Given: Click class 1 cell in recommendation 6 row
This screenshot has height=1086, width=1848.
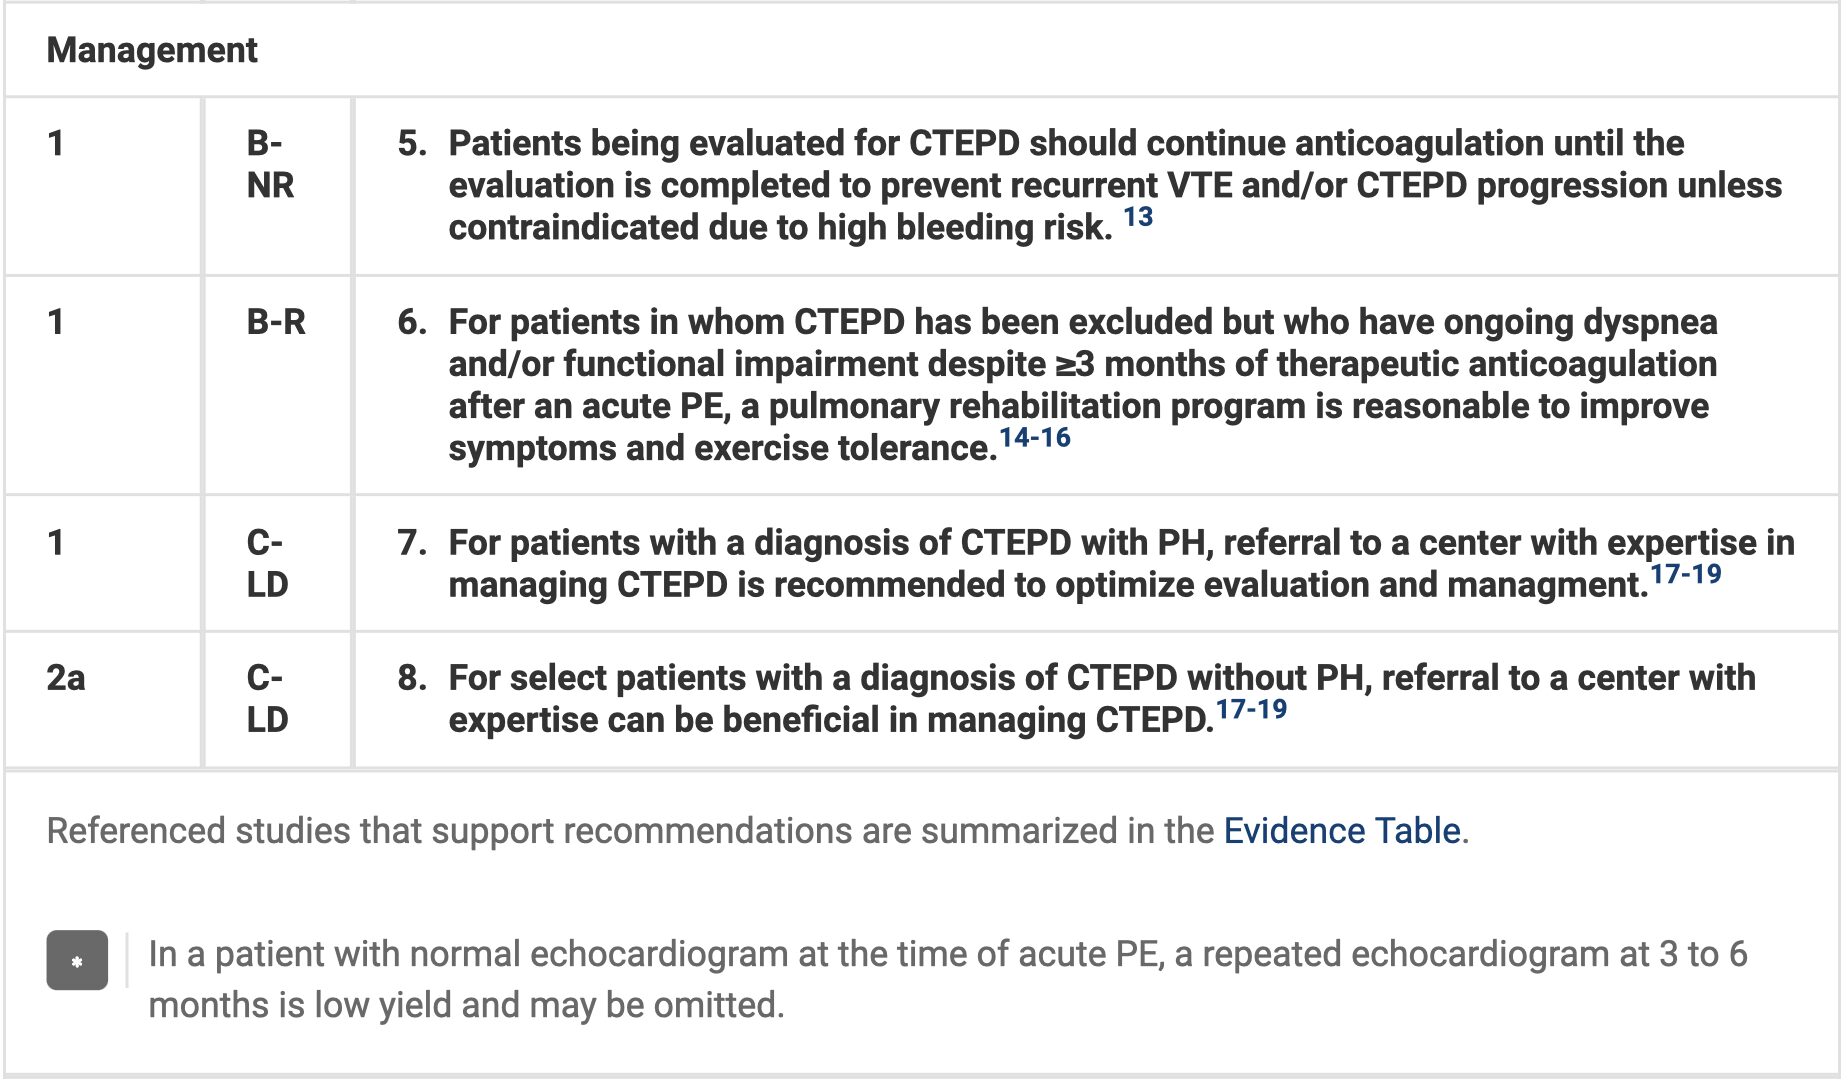Looking at the screenshot, I should click(56, 322).
